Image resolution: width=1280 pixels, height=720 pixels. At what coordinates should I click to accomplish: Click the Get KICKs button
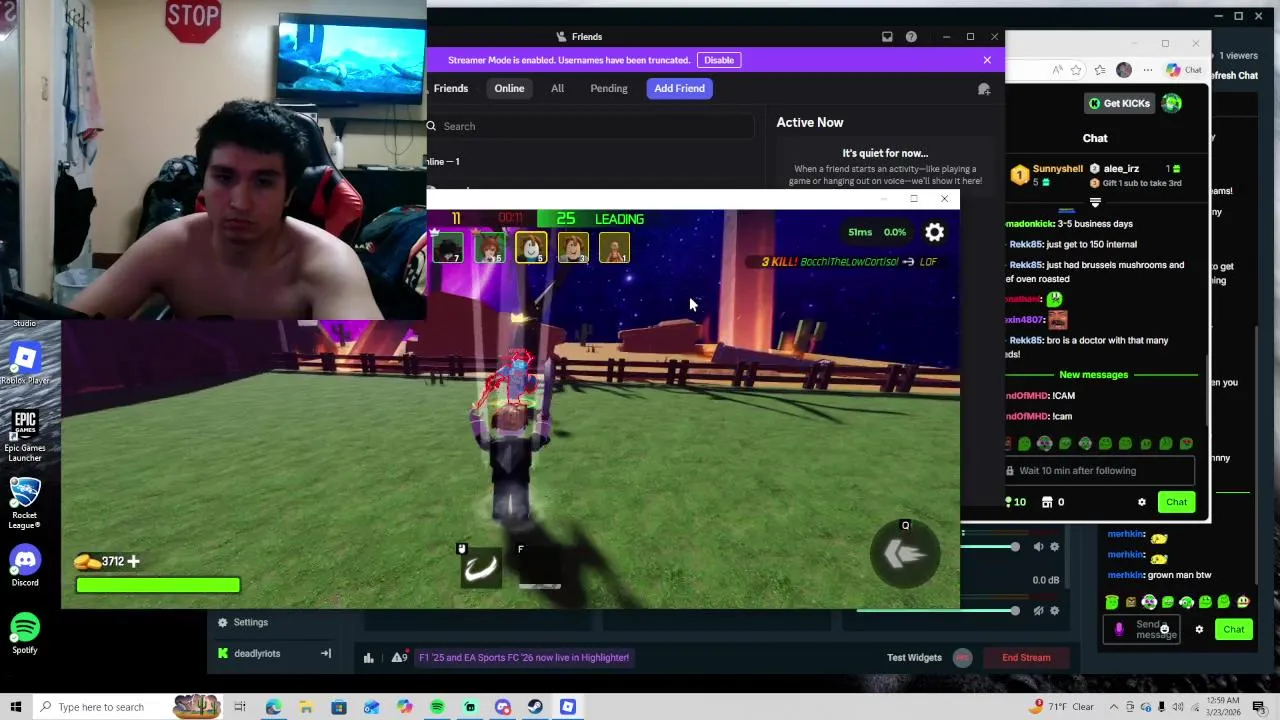[x=1119, y=103]
